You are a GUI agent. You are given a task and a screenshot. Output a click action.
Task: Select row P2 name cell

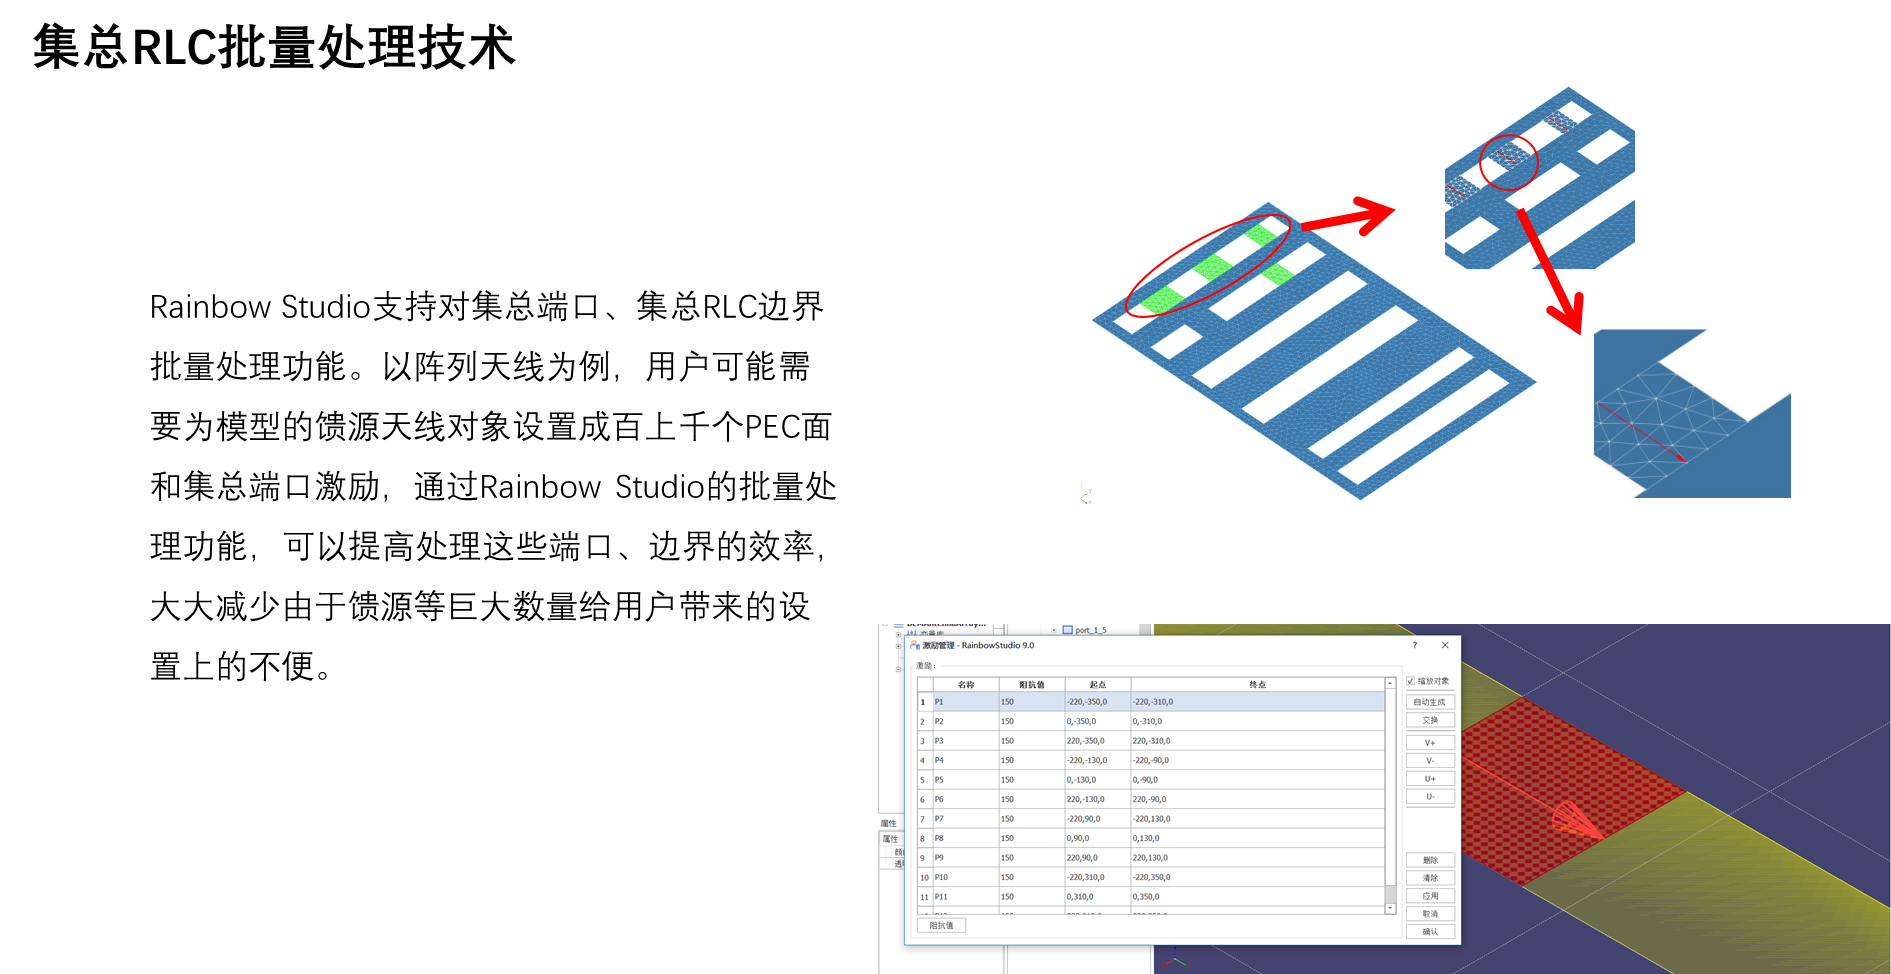966,721
